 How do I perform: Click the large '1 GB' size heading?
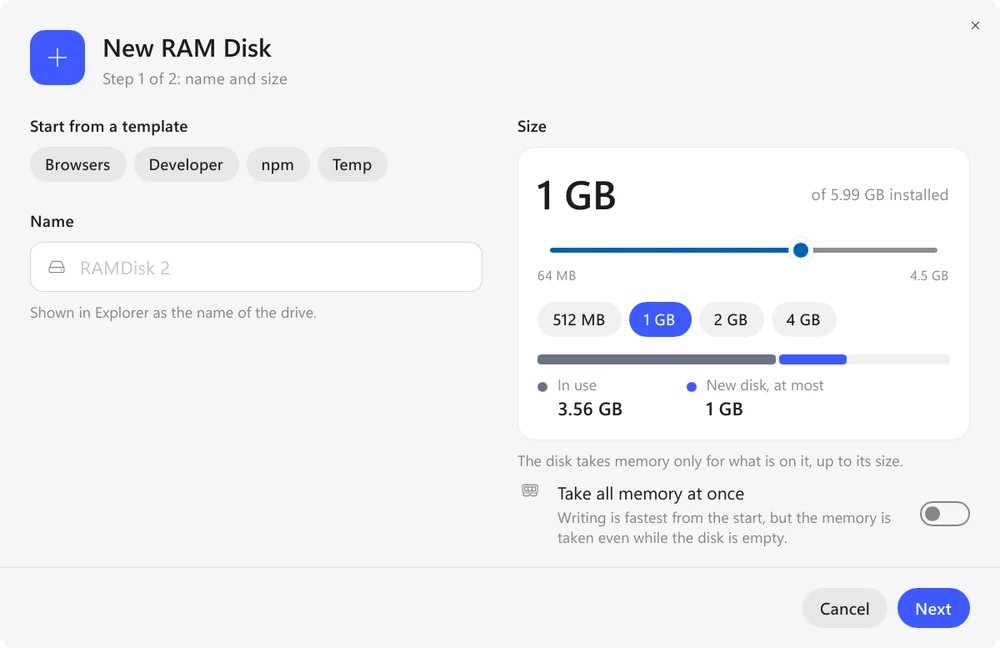point(577,195)
